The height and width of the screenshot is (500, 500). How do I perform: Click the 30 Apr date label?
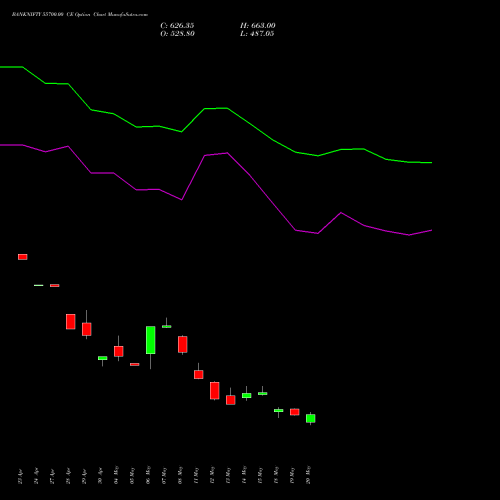(x=100, y=477)
